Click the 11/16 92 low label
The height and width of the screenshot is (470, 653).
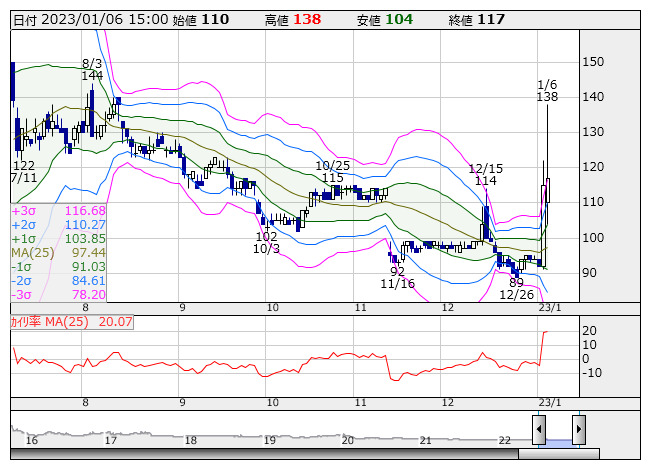click(x=397, y=277)
